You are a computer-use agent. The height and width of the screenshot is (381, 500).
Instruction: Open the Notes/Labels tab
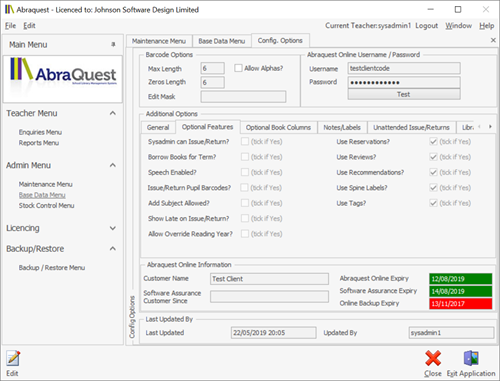point(342,127)
